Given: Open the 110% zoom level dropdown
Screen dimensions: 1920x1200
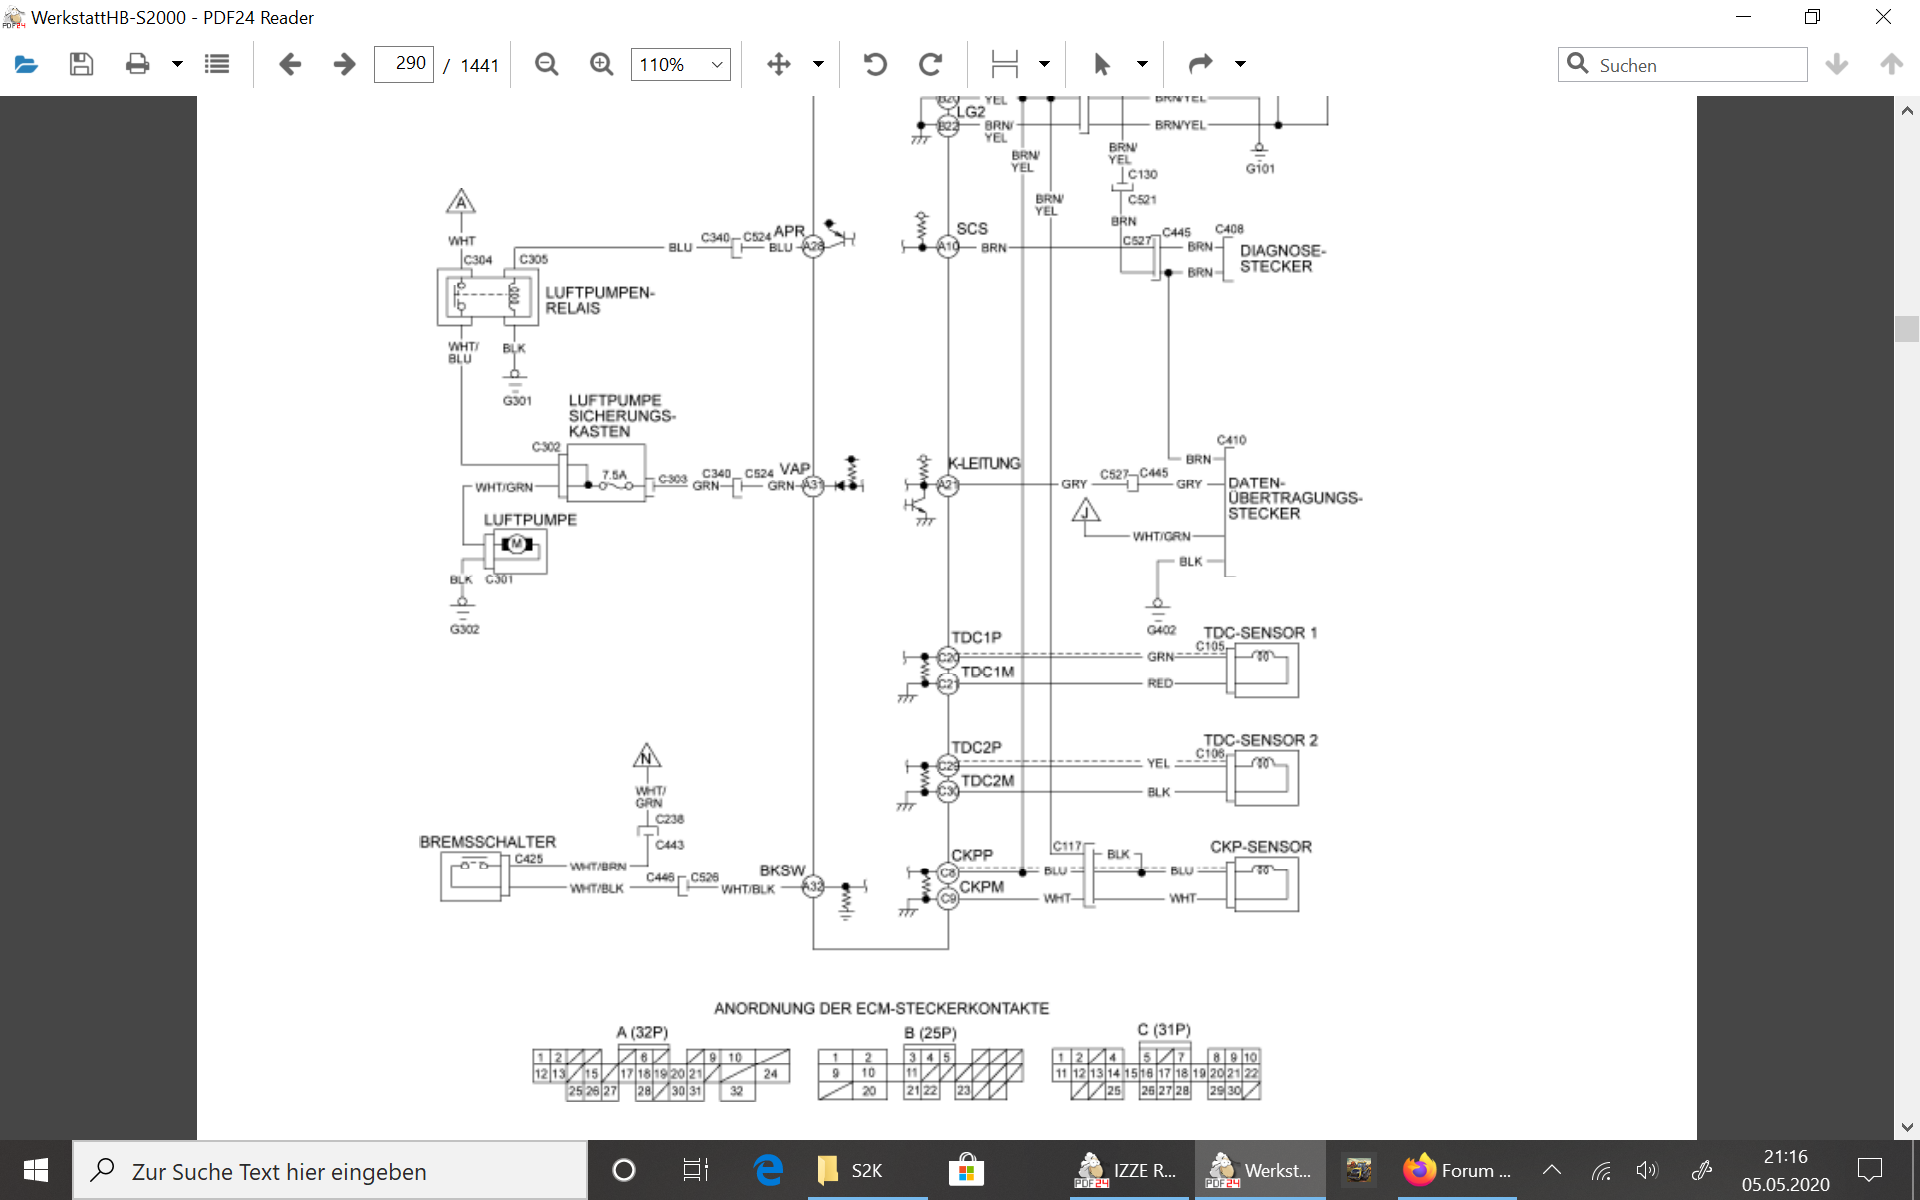Looking at the screenshot, I should point(681,65).
